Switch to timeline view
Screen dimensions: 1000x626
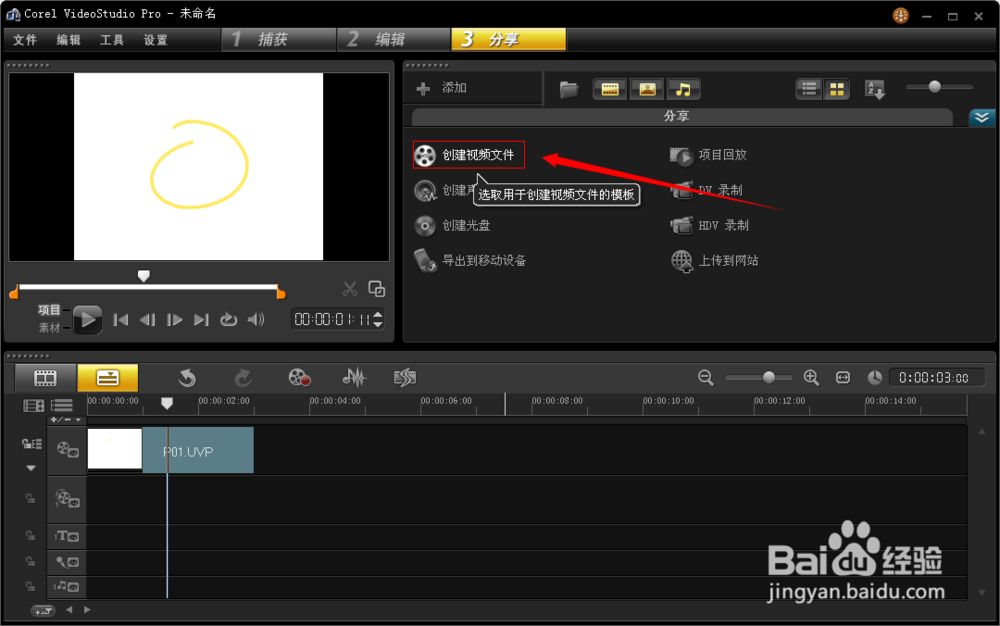pyautogui.click(x=107, y=378)
